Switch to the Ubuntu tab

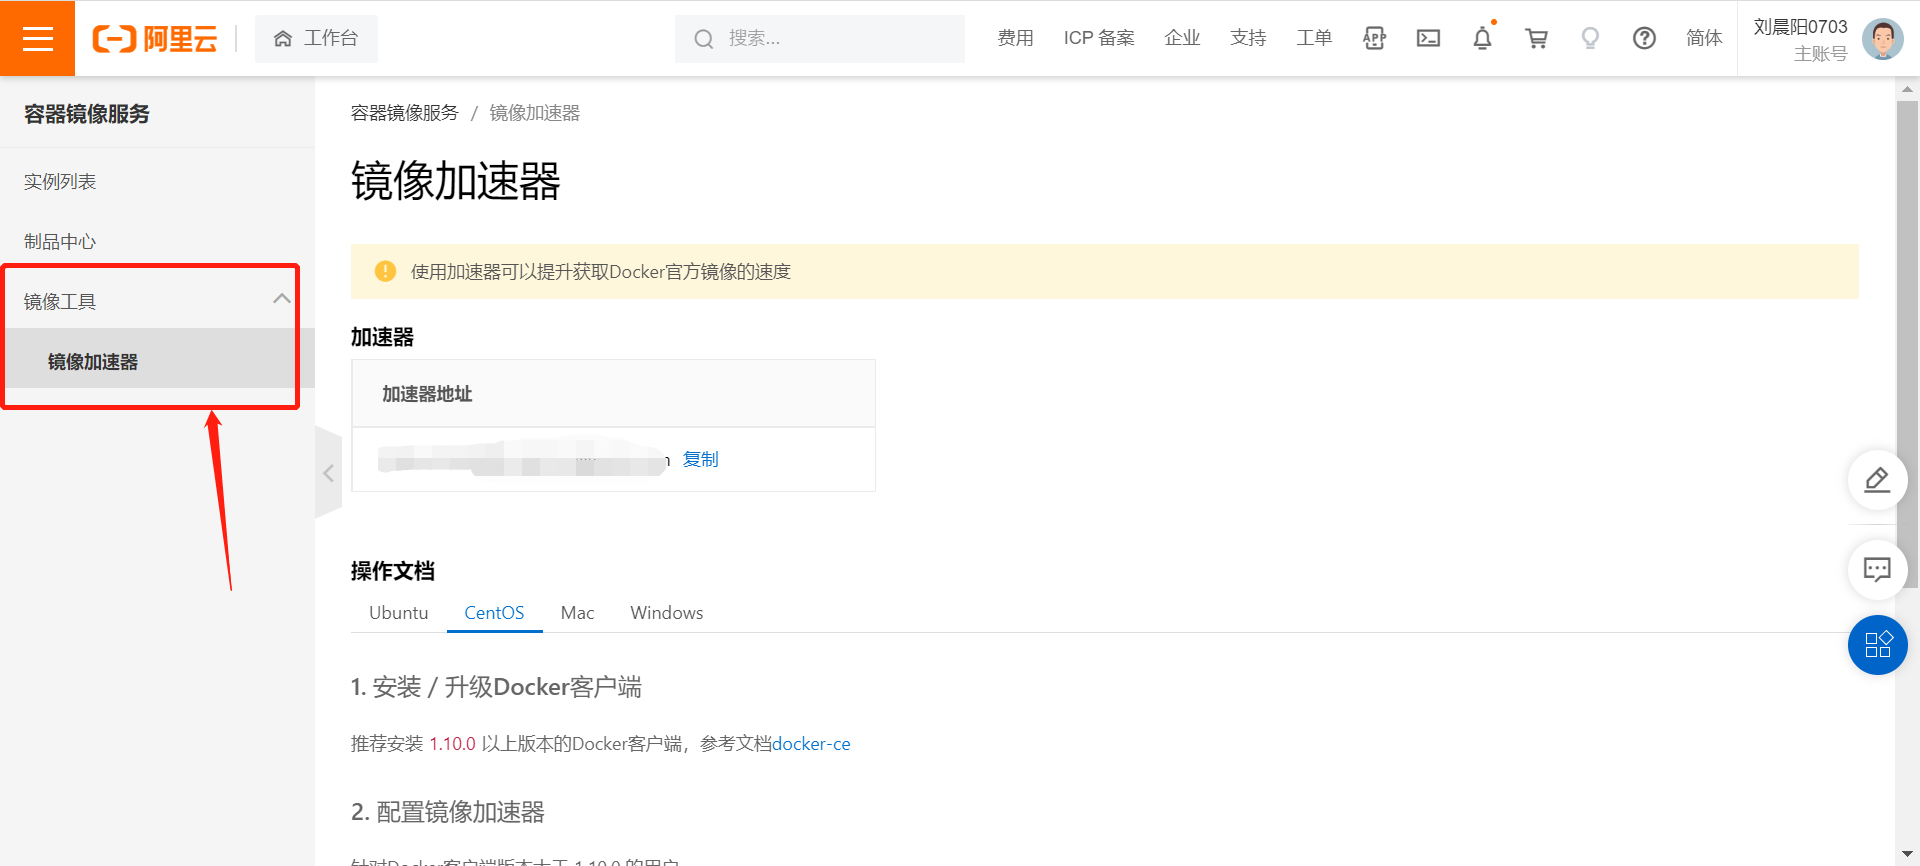click(398, 612)
